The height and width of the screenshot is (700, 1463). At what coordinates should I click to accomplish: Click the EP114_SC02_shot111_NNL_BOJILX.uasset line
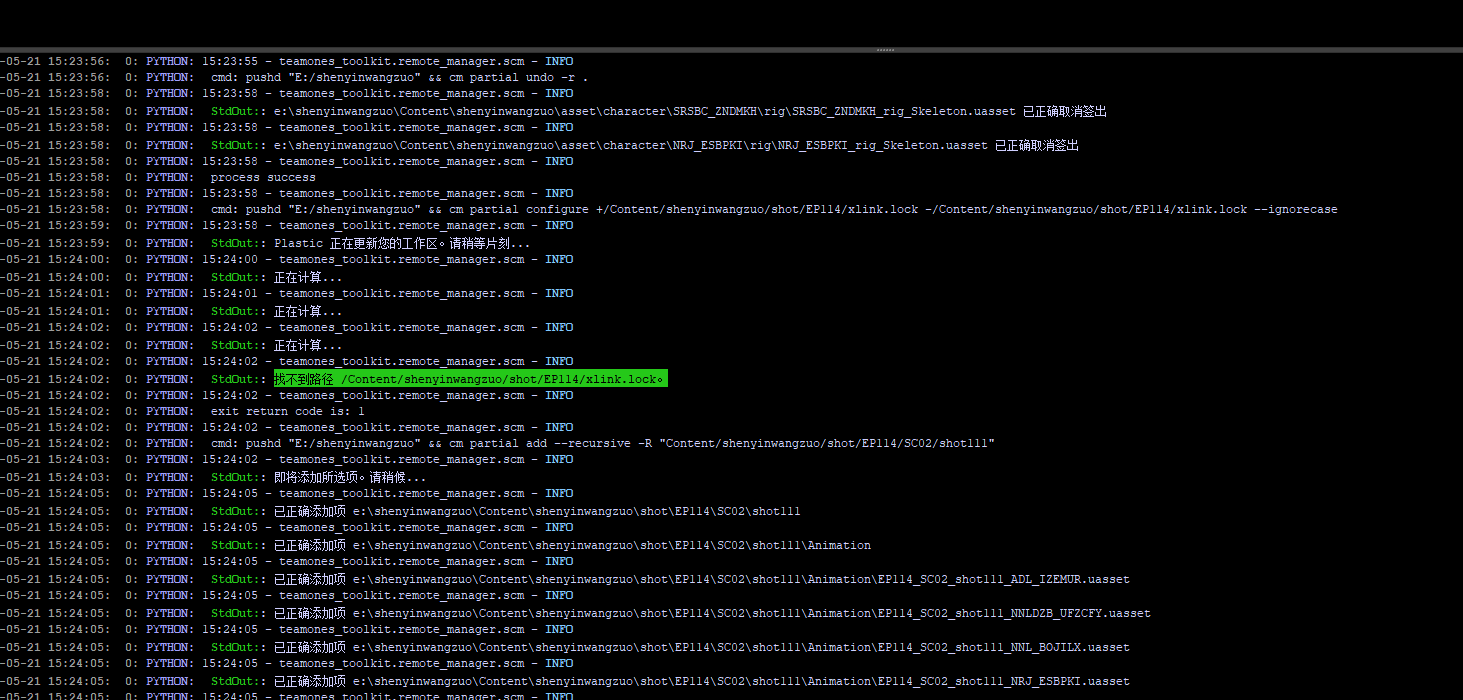tap(701, 647)
